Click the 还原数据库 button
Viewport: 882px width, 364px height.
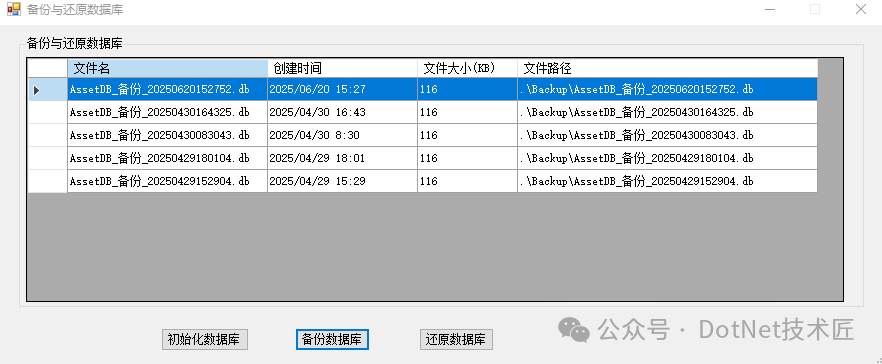[456, 340]
